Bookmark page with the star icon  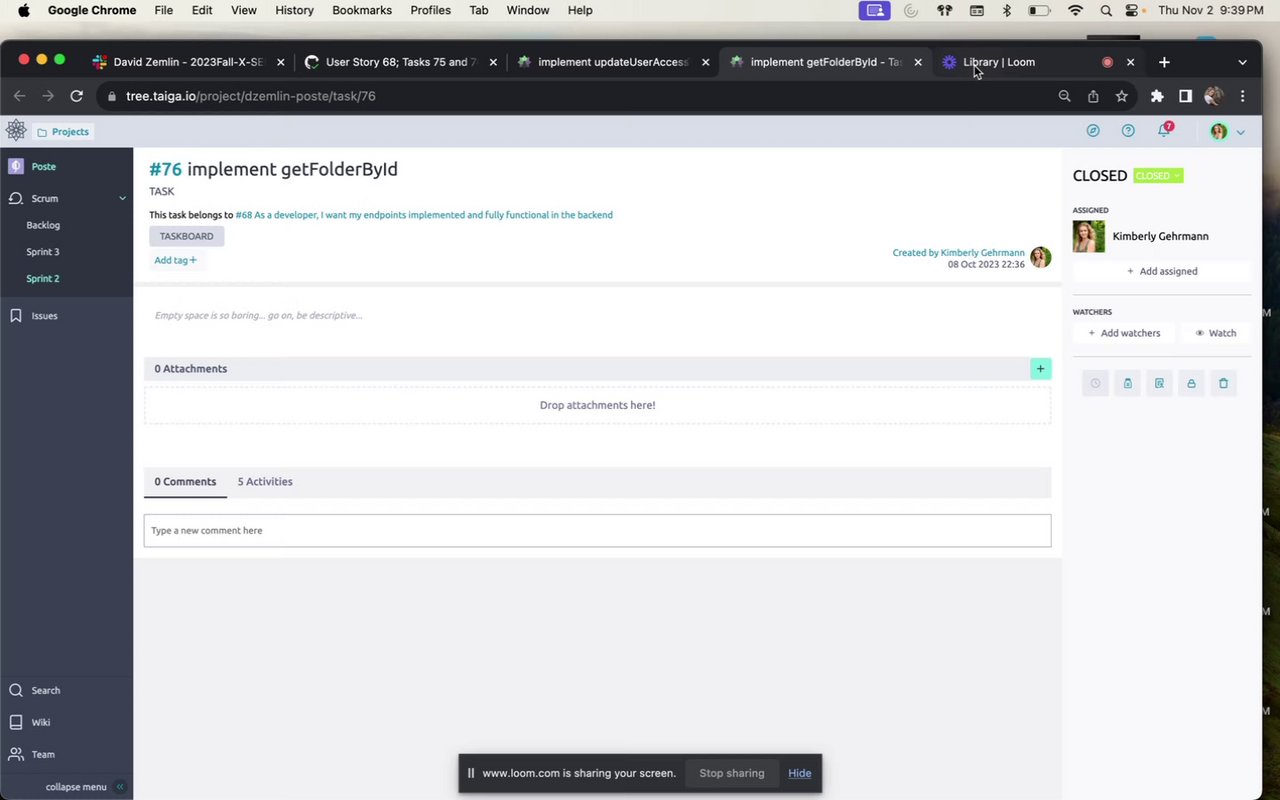(1121, 96)
